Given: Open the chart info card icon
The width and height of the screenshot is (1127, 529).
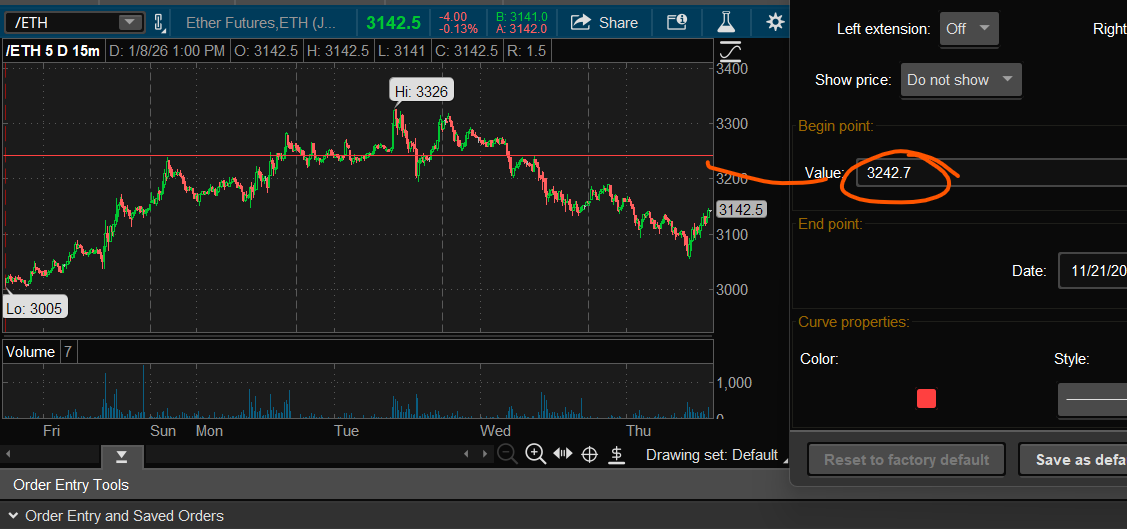Looking at the screenshot, I should tap(676, 22).
